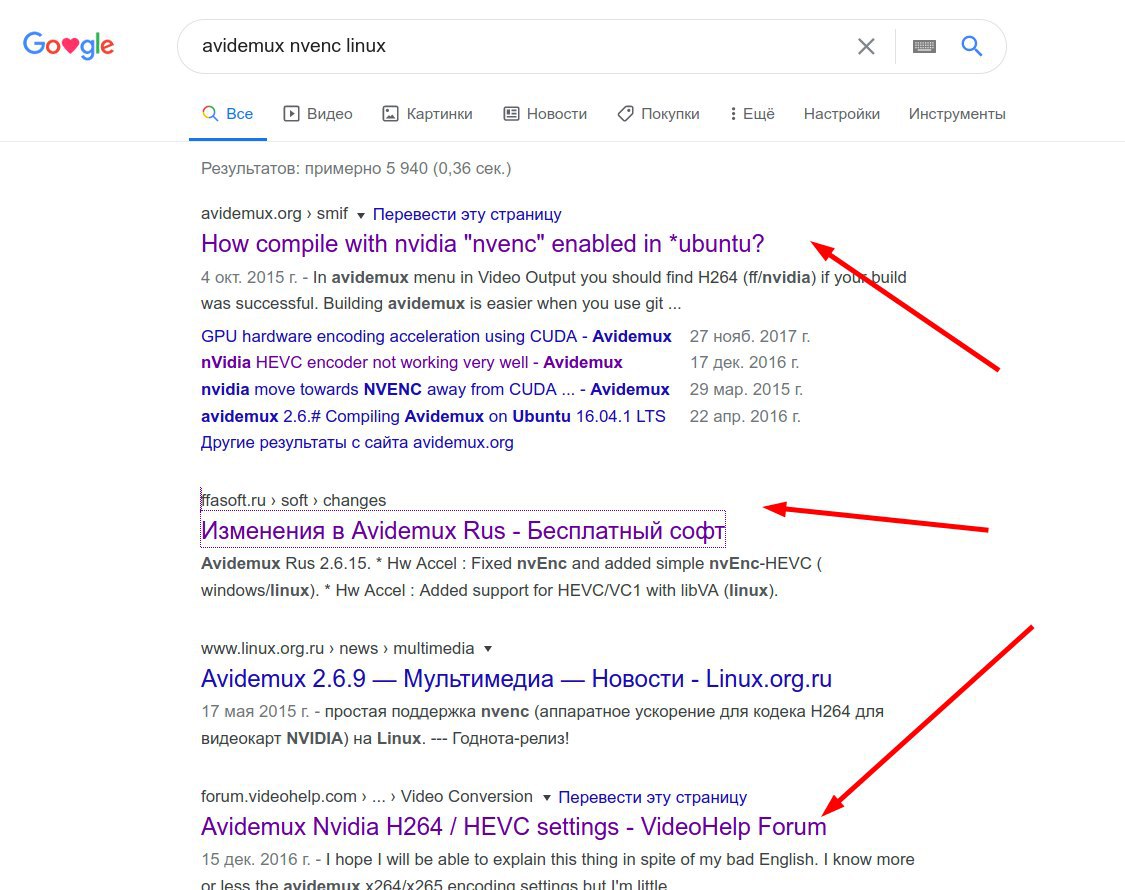Switch to the Видео tab
1125x890 pixels.
tap(318, 113)
